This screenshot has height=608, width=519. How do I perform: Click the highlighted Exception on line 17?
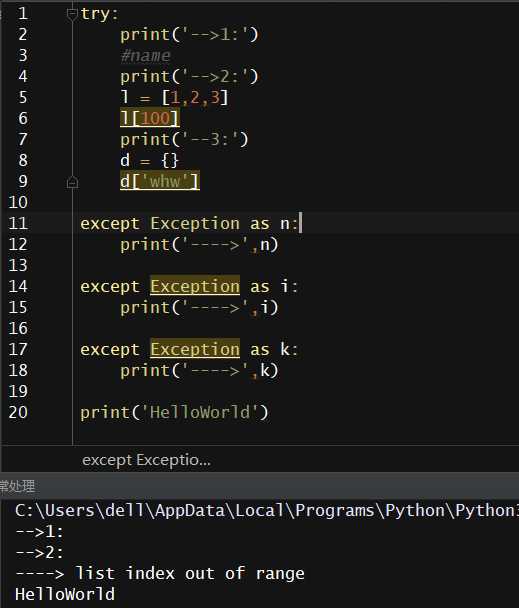click(x=195, y=349)
